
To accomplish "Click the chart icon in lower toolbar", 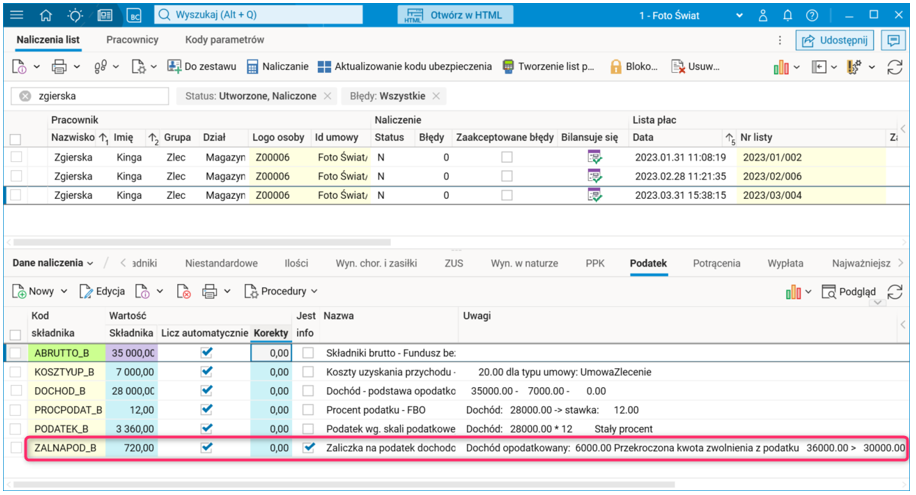I will [793, 292].
